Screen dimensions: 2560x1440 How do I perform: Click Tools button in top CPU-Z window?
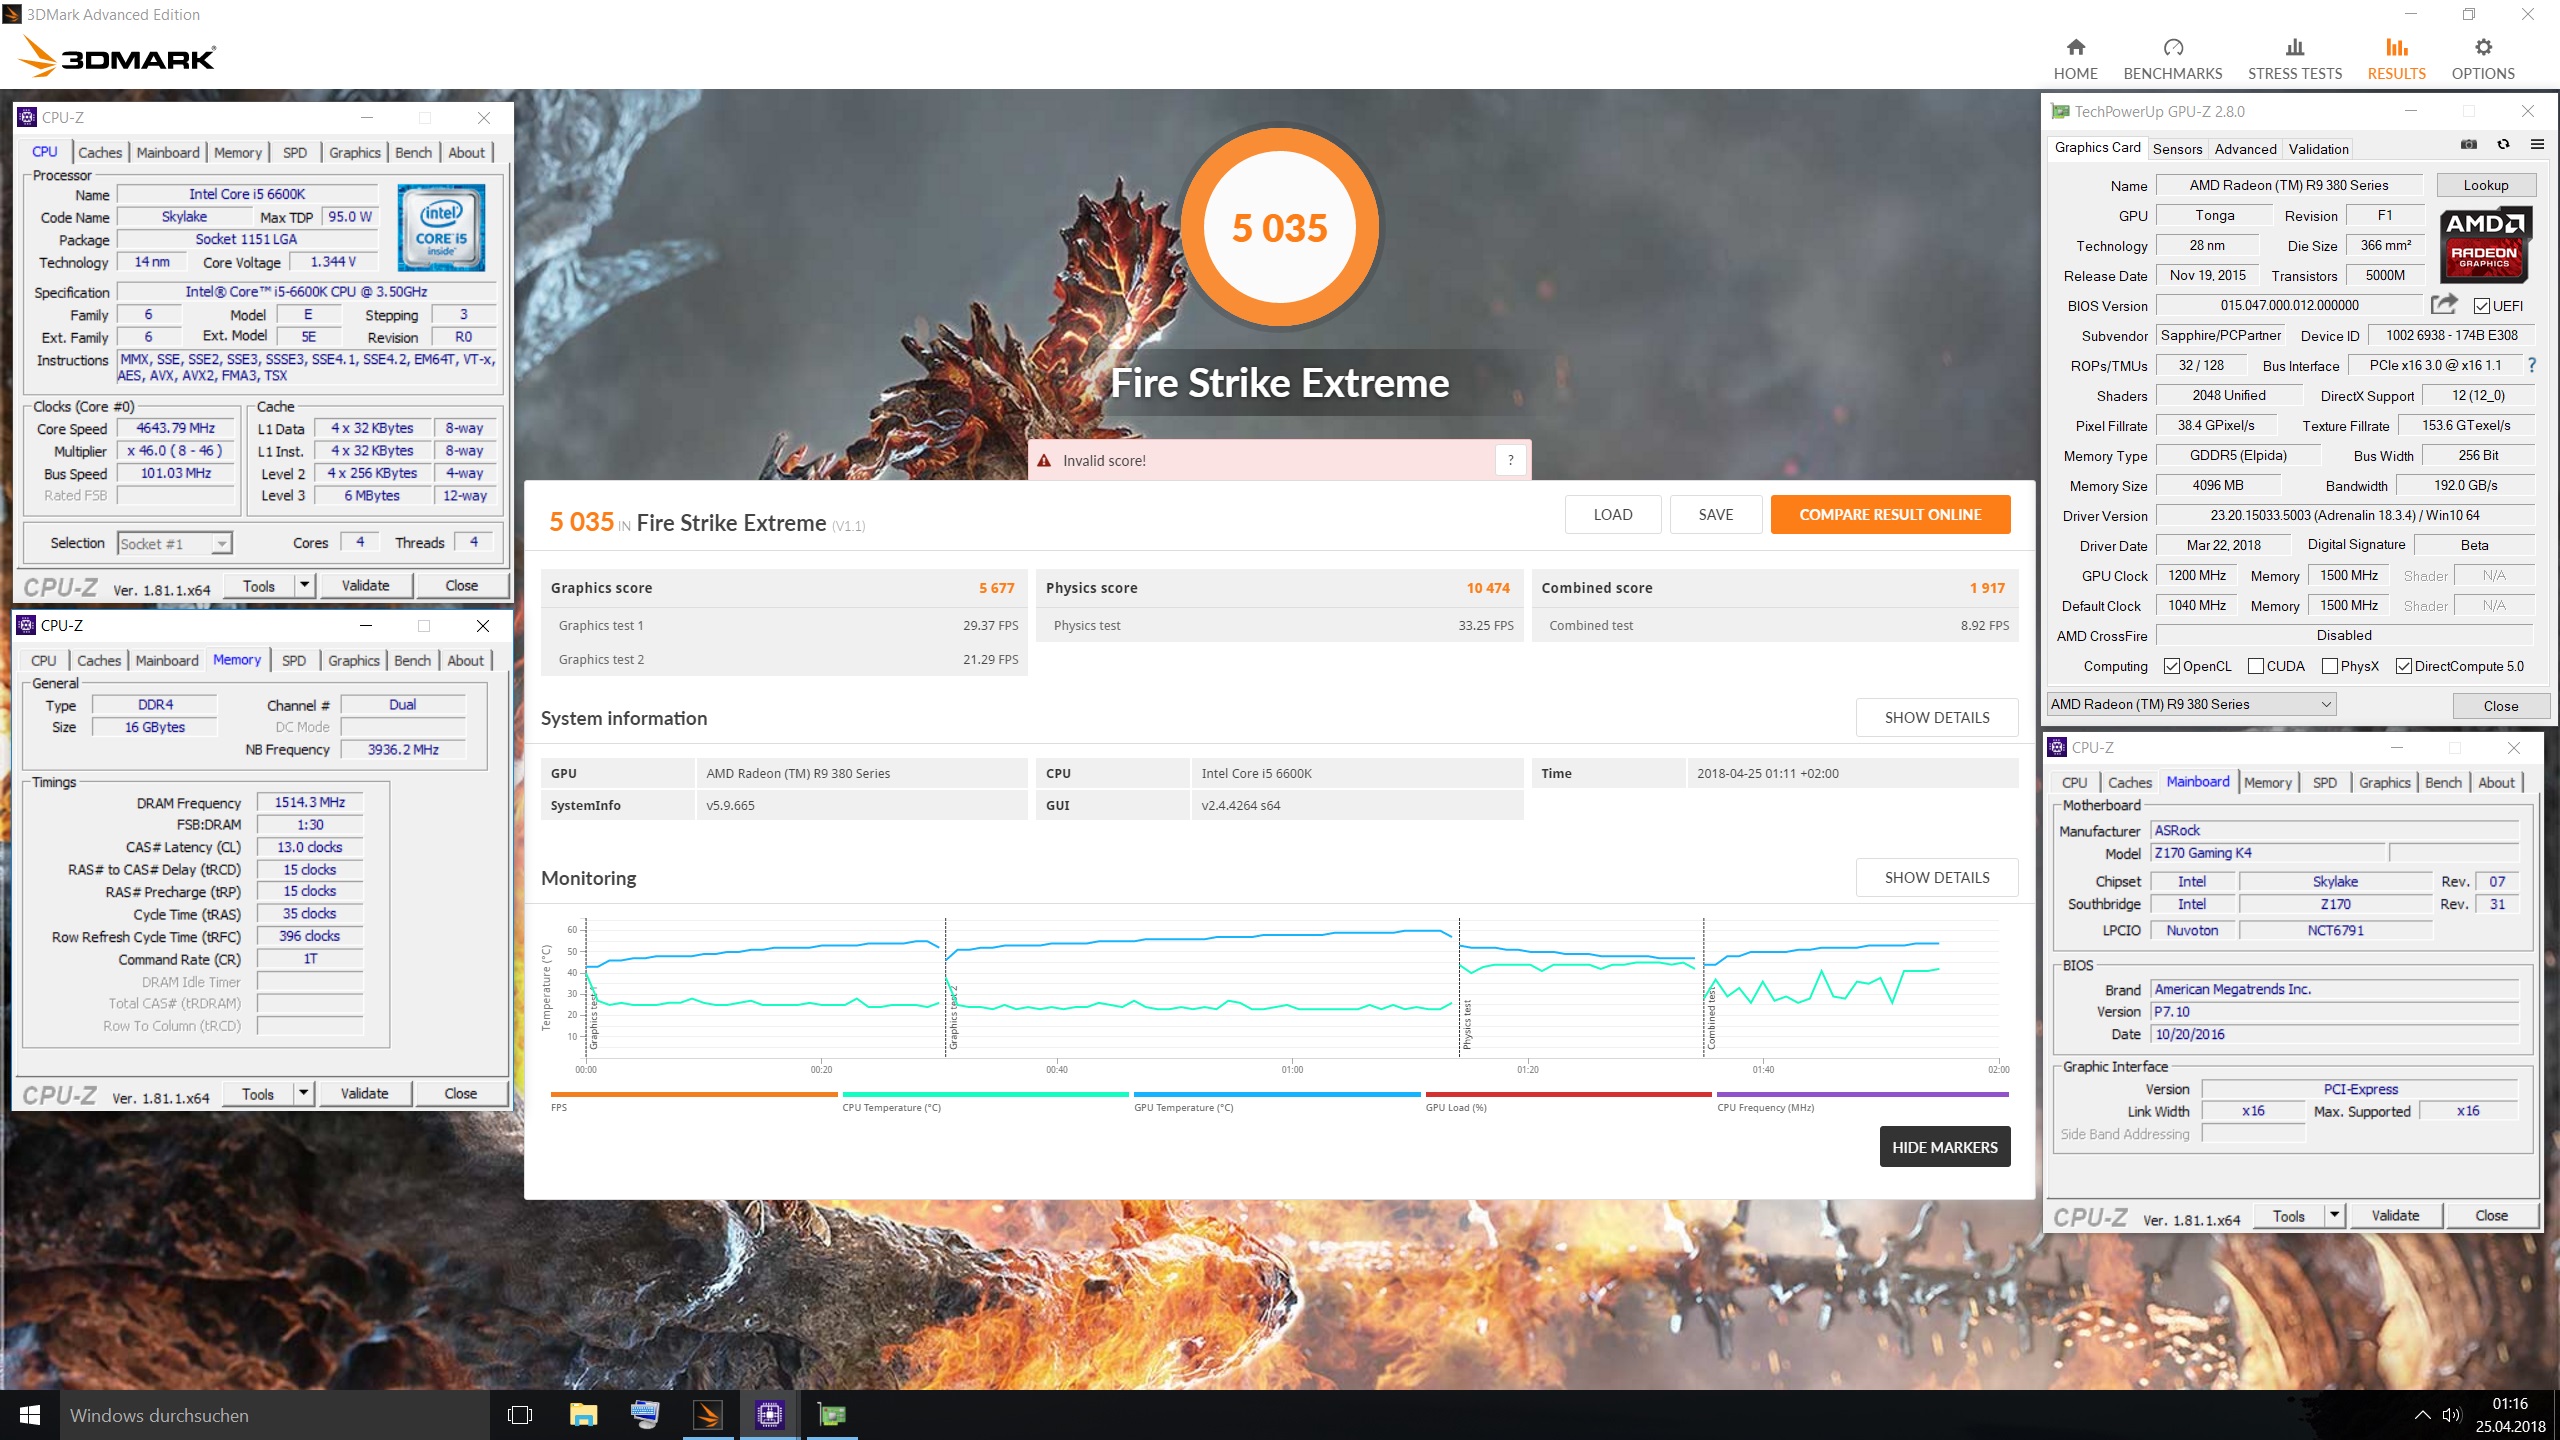[x=259, y=585]
